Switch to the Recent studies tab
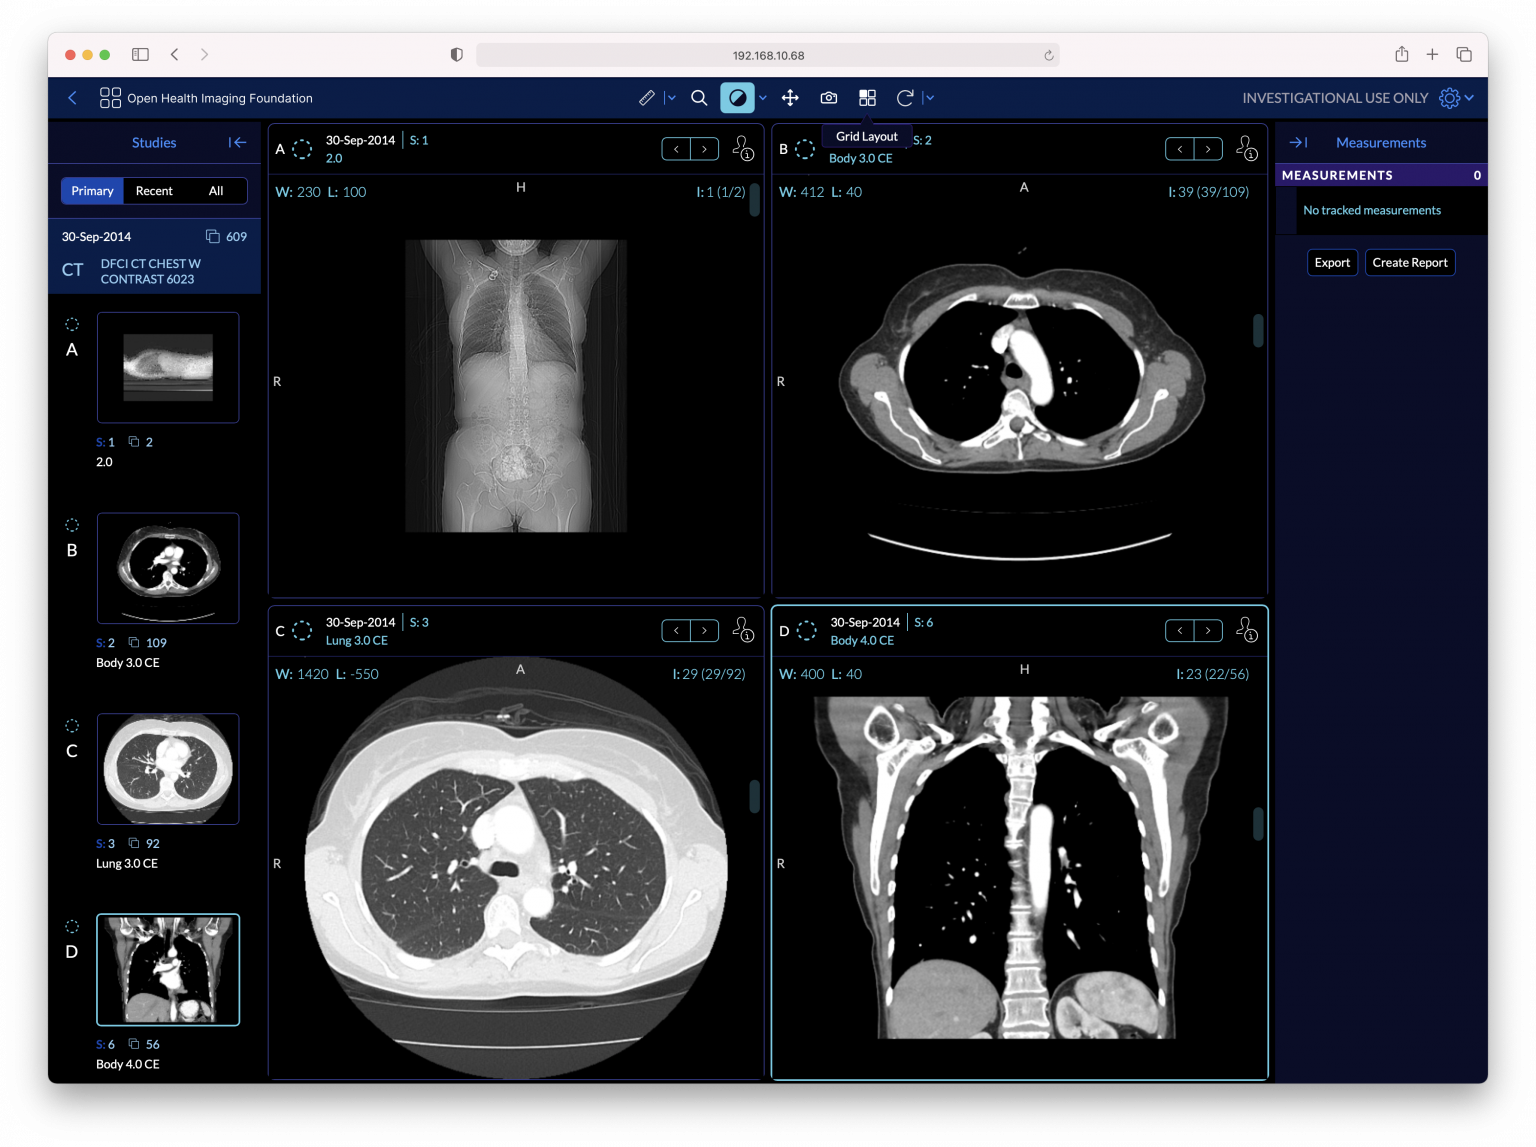 [154, 191]
